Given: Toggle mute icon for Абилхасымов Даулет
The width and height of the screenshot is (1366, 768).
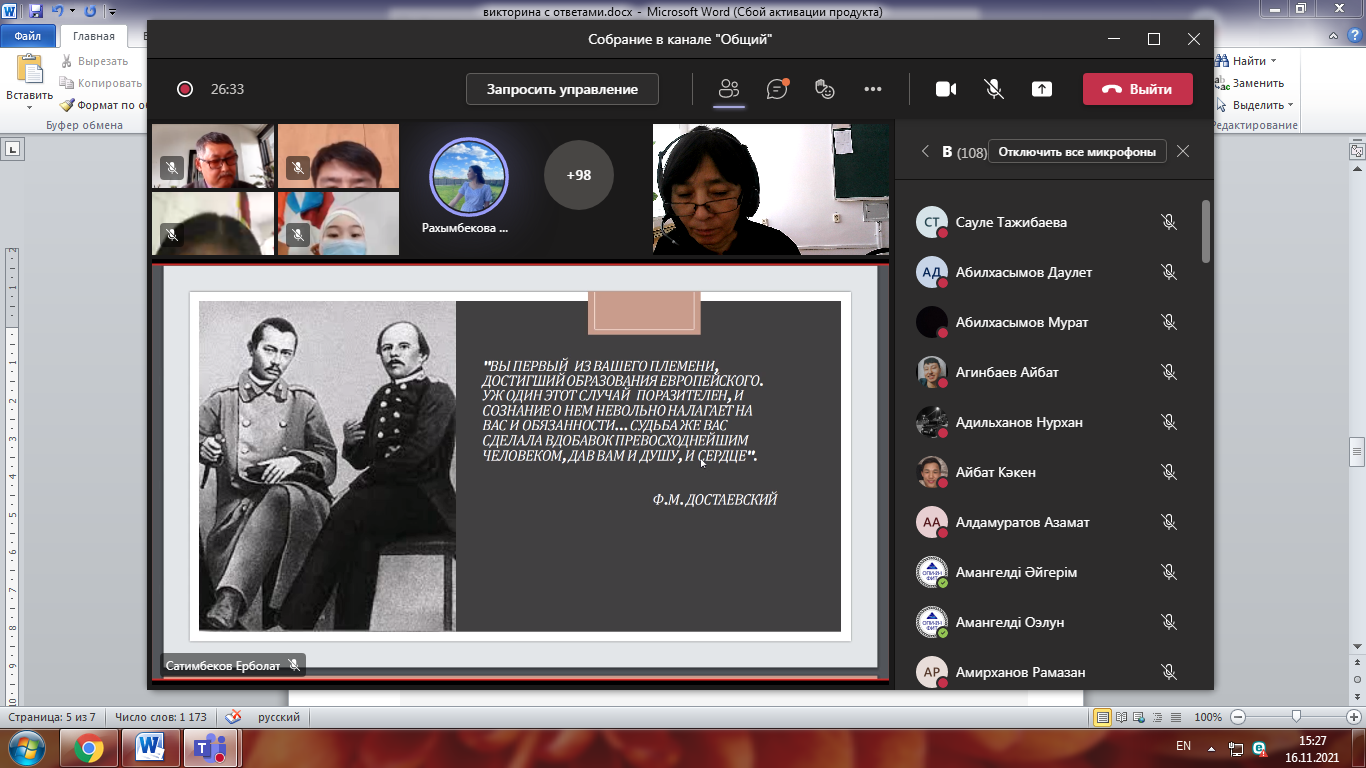Looking at the screenshot, I should click(1168, 272).
